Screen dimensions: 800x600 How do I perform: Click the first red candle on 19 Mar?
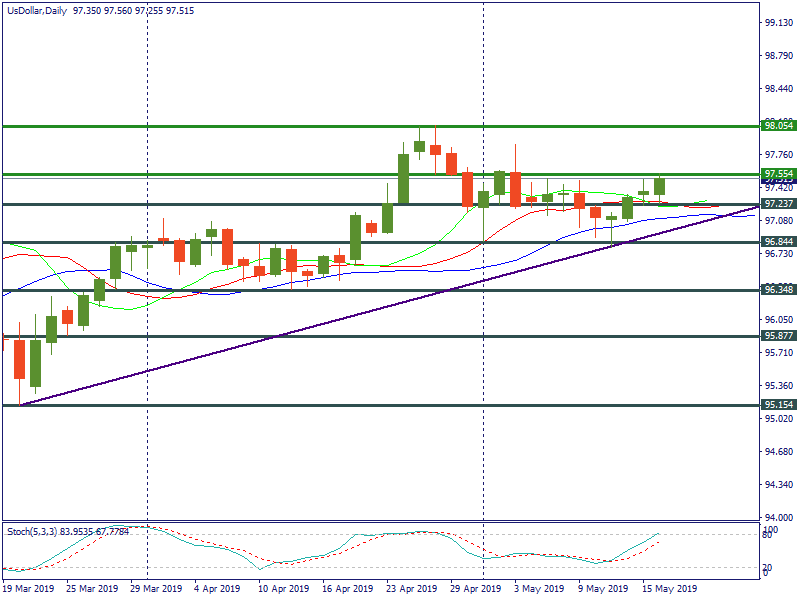[x=19, y=358]
